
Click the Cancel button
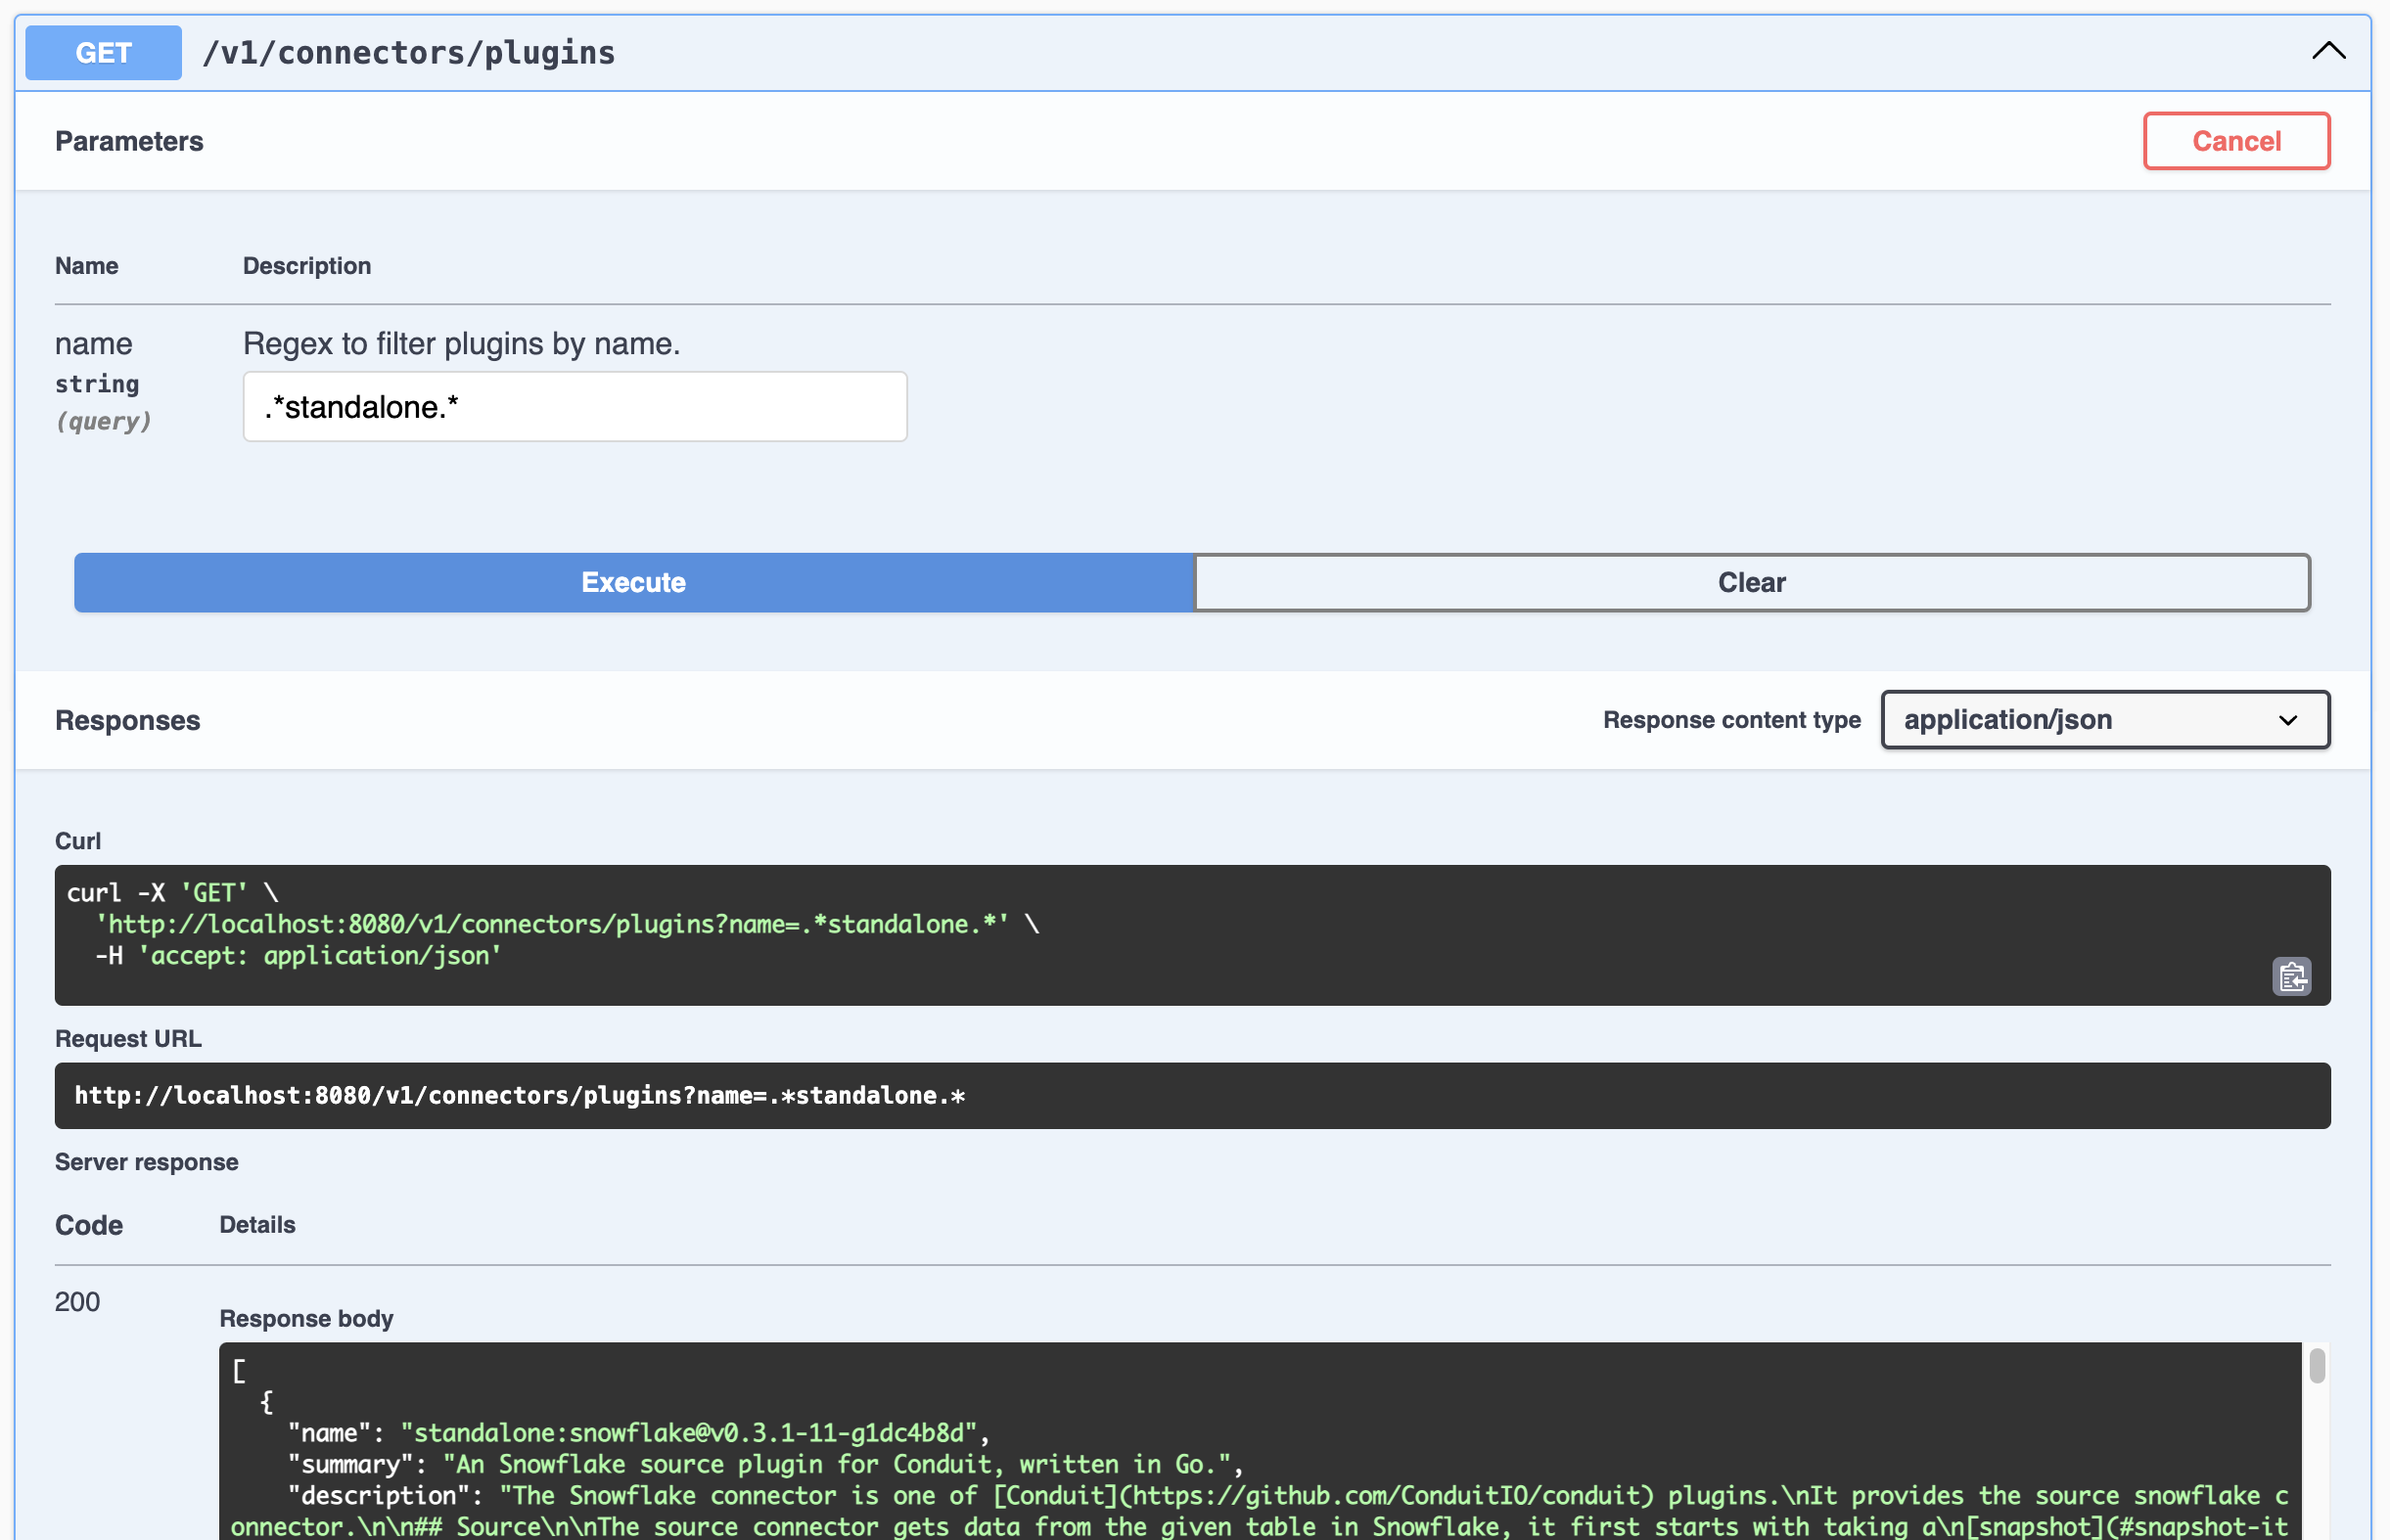[x=2236, y=141]
